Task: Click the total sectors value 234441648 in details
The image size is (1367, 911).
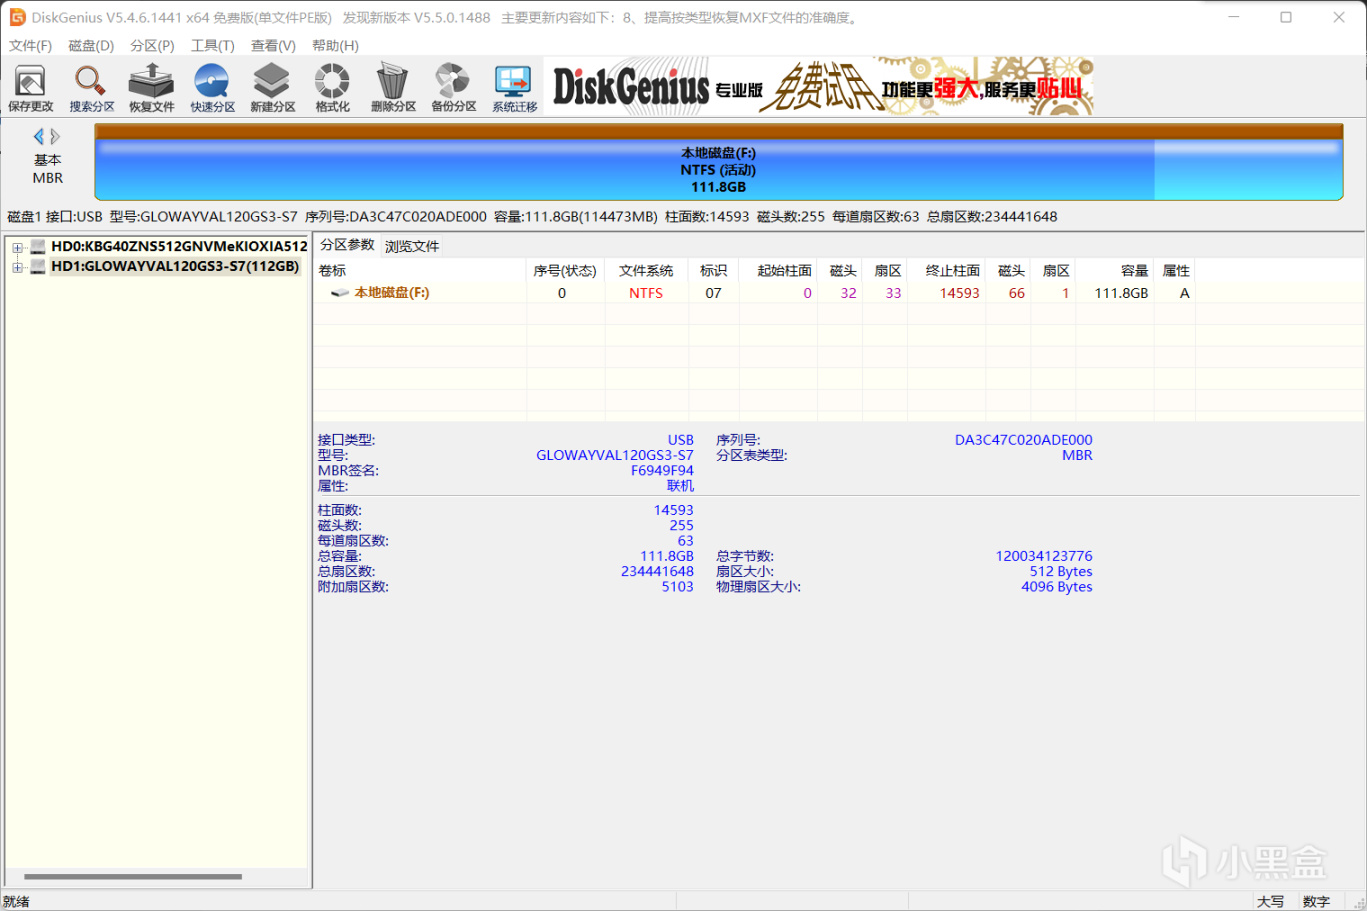Action: pyautogui.click(x=657, y=572)
